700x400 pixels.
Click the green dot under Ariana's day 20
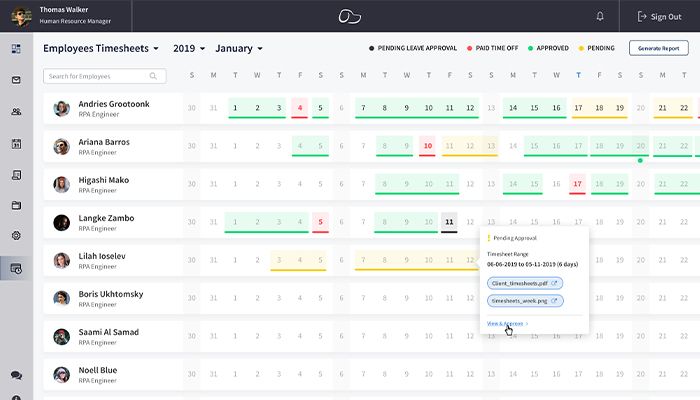point(640,160)
